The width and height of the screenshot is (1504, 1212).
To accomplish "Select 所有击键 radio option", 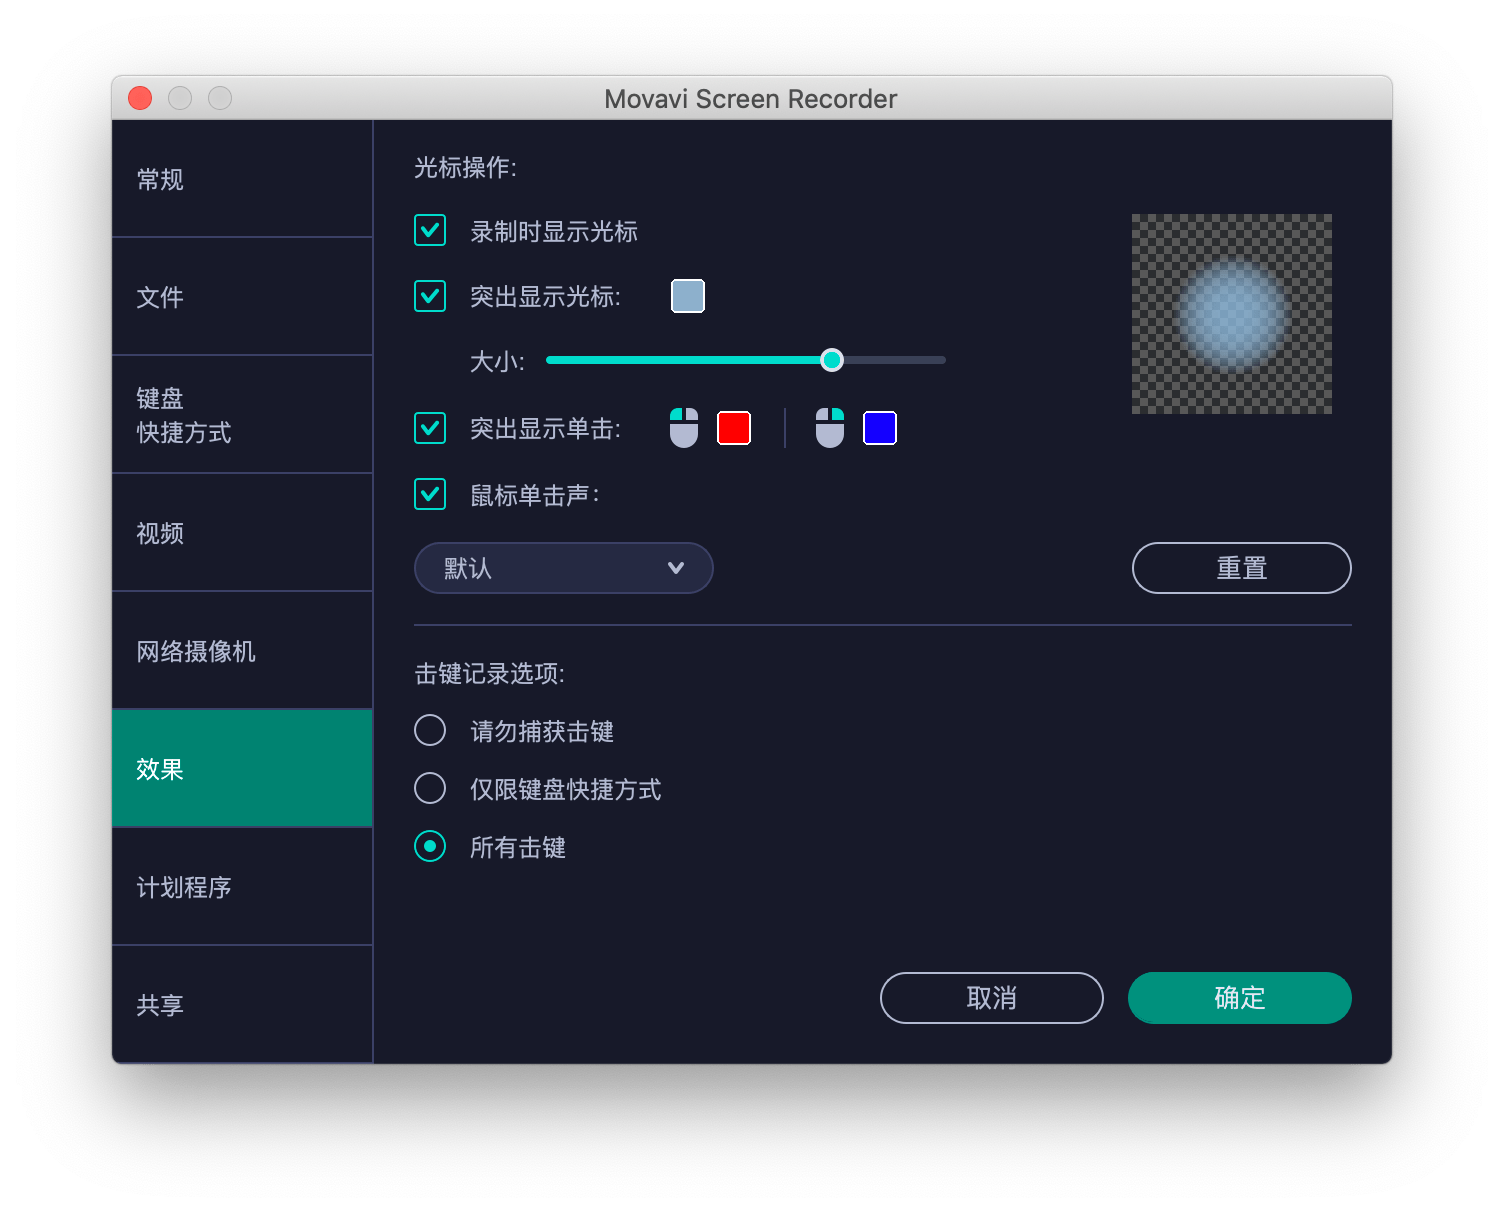I will coord(430,846).
